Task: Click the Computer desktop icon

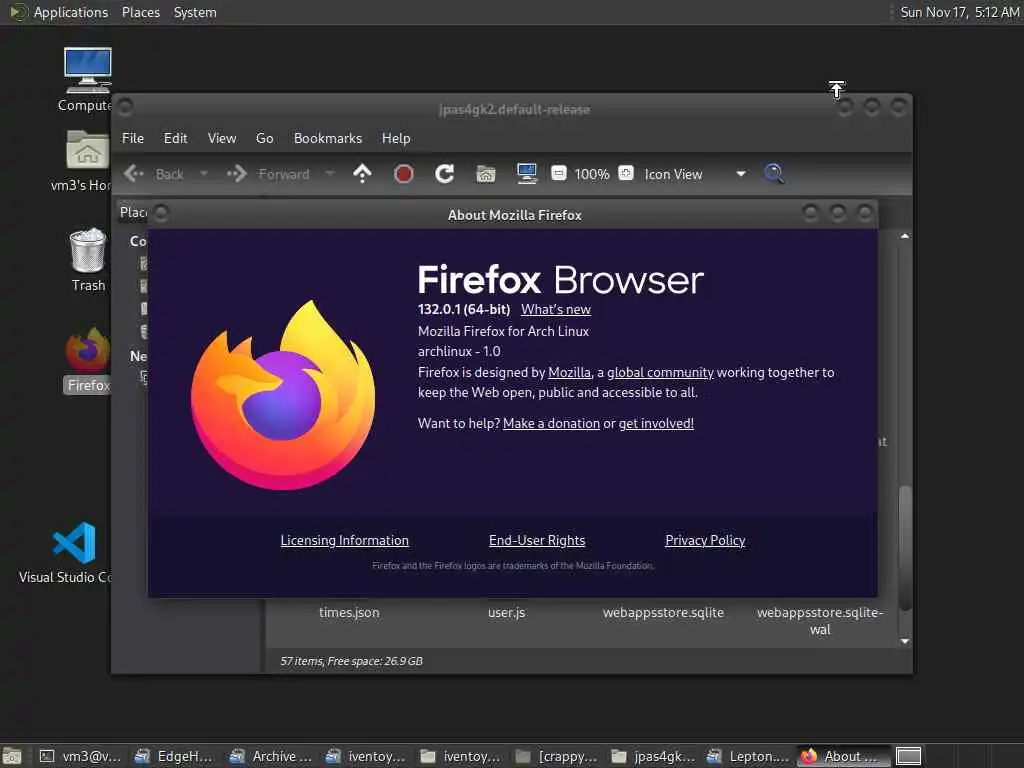Action: (88, 71)
